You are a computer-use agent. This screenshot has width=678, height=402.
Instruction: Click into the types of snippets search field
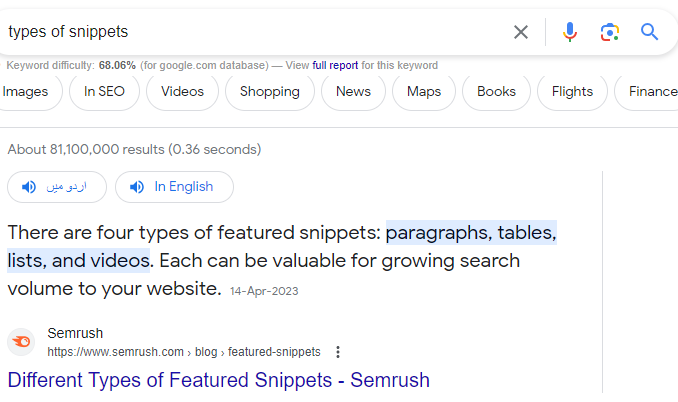point(255,32)
